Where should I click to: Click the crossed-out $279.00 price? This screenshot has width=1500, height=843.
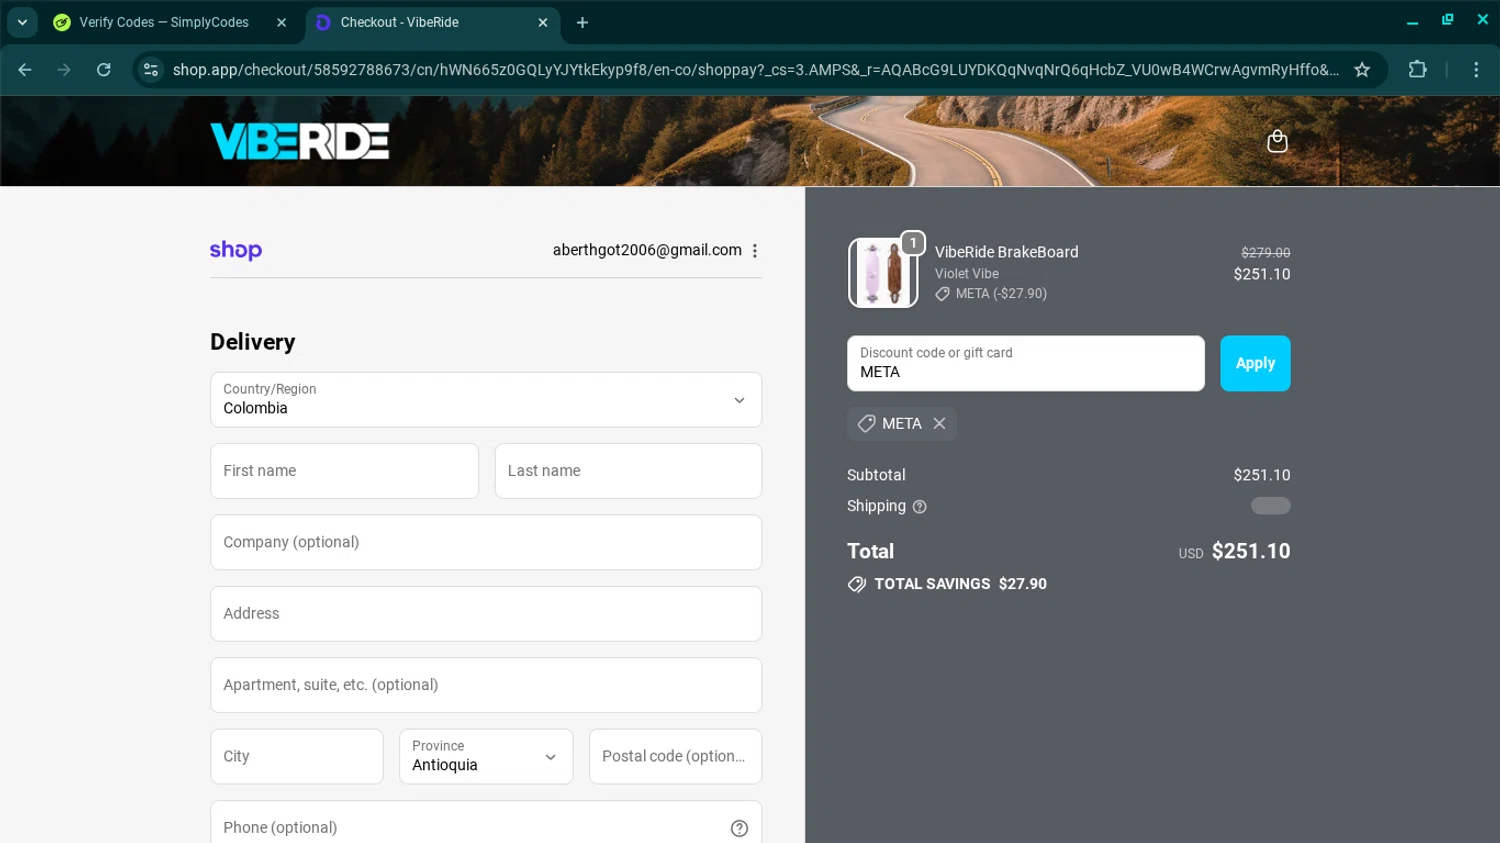tap(1266, 253)
